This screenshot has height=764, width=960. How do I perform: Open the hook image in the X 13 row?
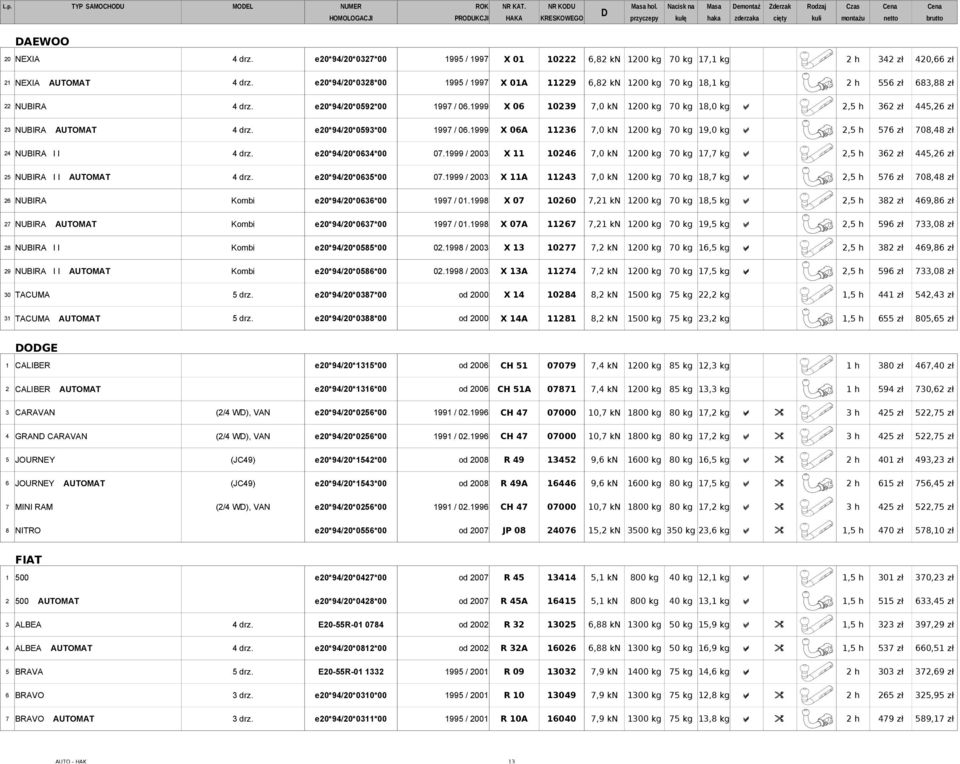pos(816,248)
